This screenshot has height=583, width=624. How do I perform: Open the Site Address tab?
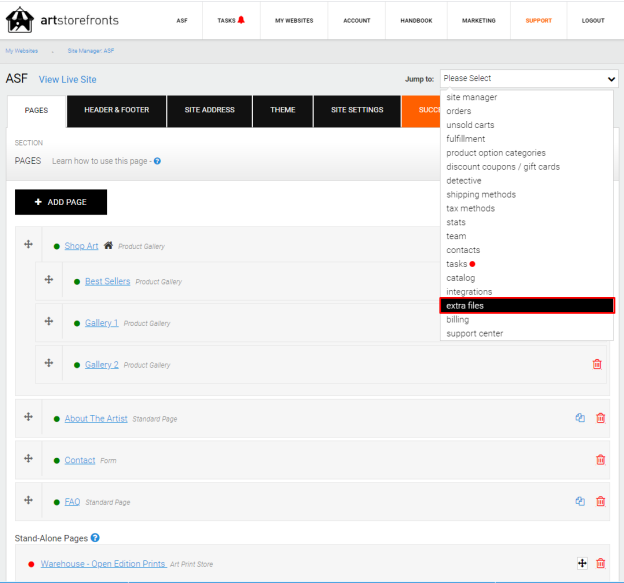click(x=210, y=110)
